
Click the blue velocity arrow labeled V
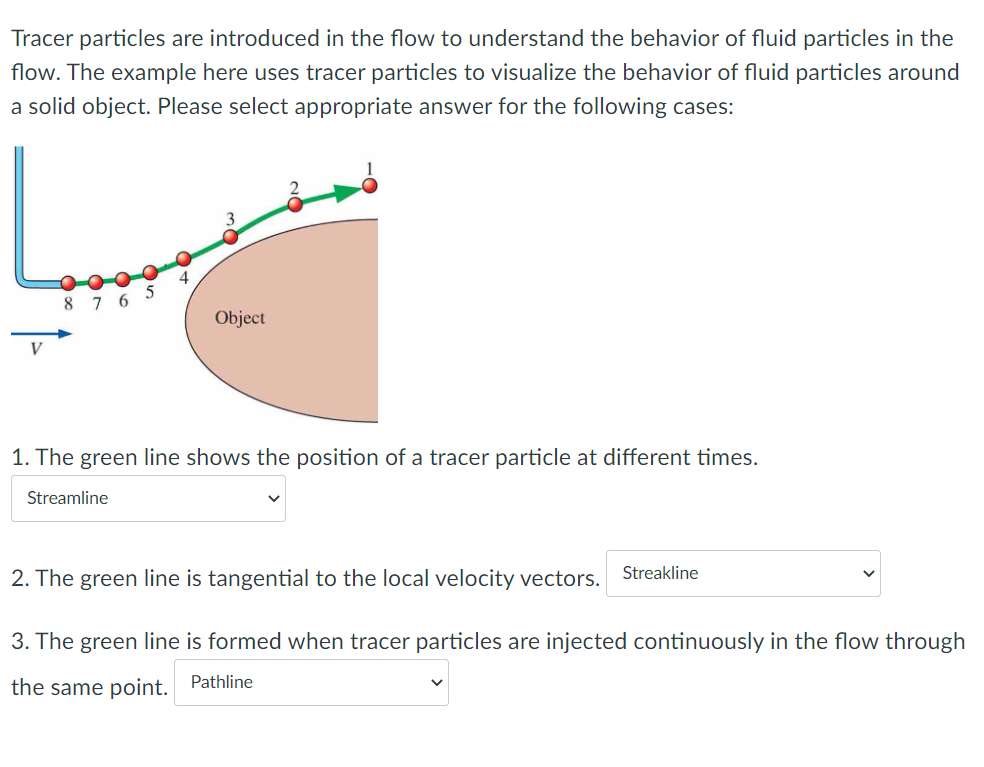tap(42, 333)
